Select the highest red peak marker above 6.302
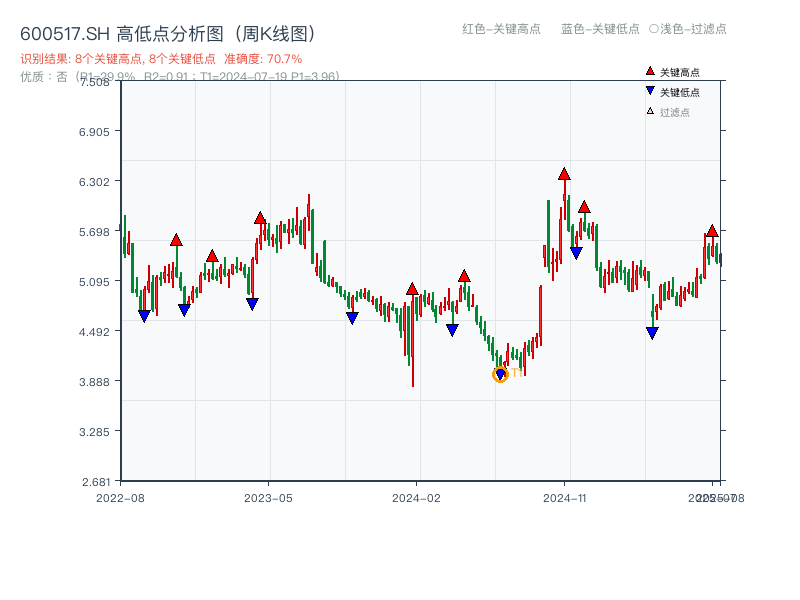Image resolution: width=800 pixels, height=600 pixels. click(564, 174)
